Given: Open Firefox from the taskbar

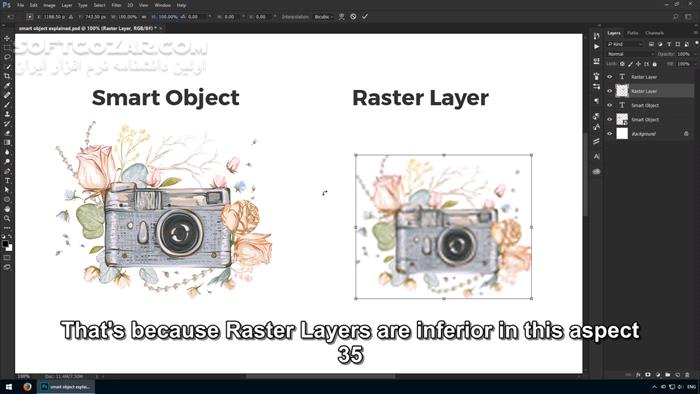Looking at the screenshot, I should pyautogui.click(x=27, y=386).
